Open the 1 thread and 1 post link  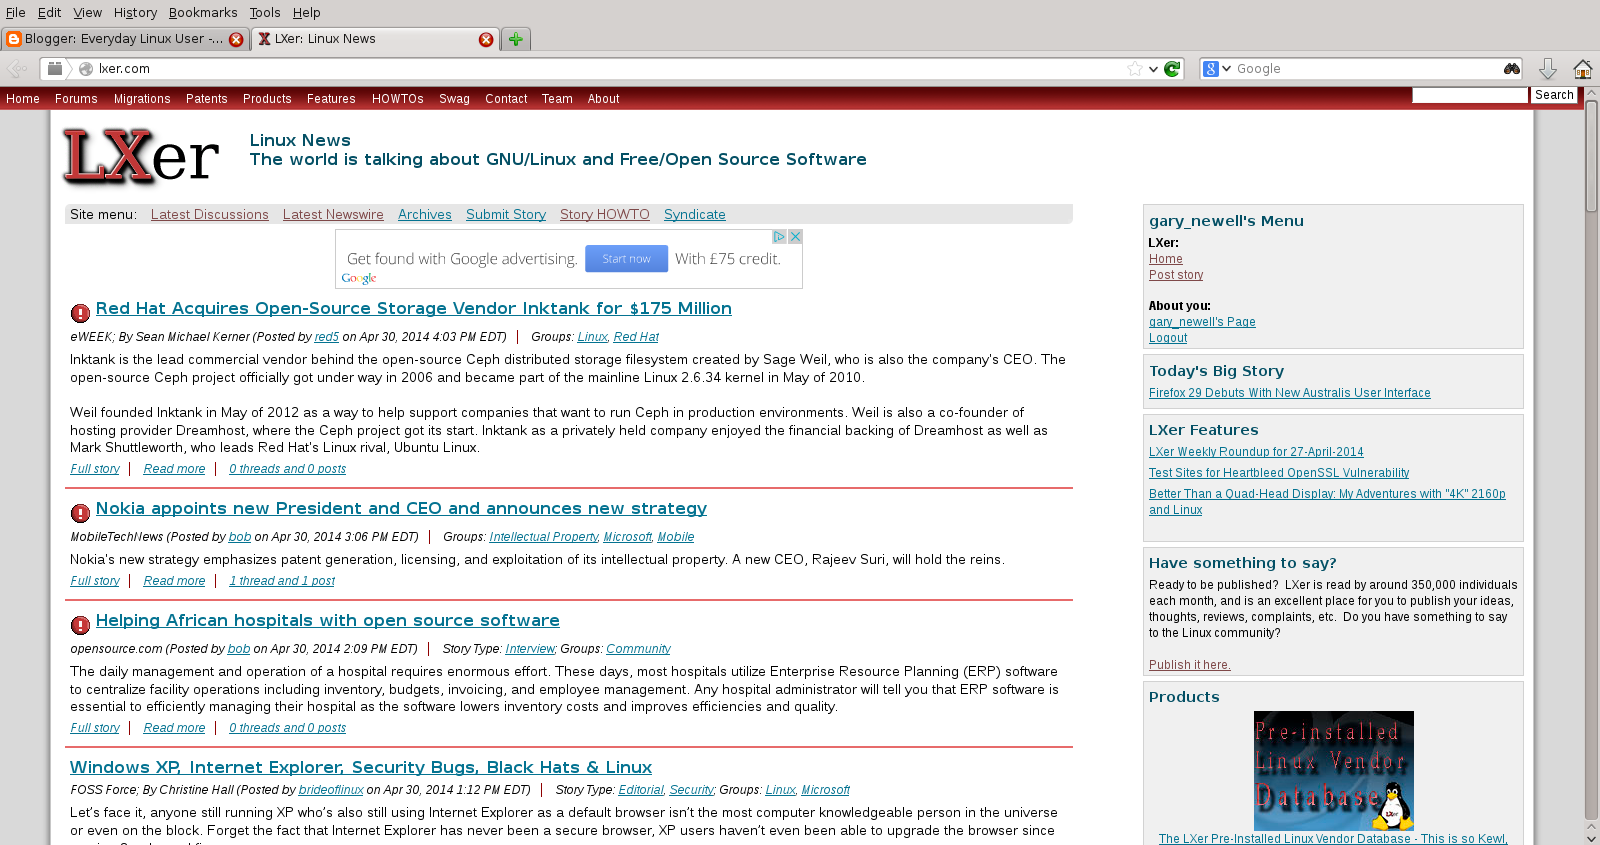coord(282,581)
